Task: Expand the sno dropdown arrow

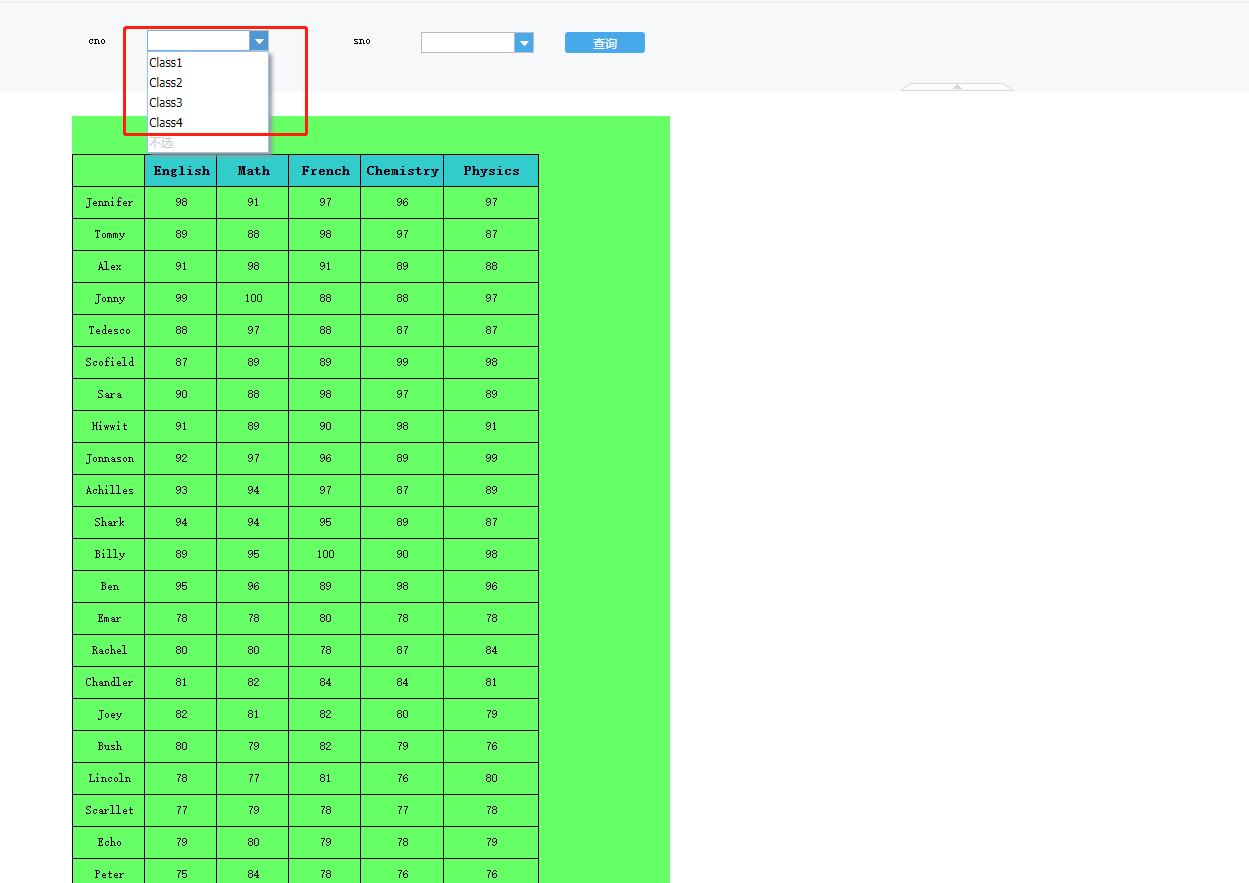Action: [x=524, y=42]
